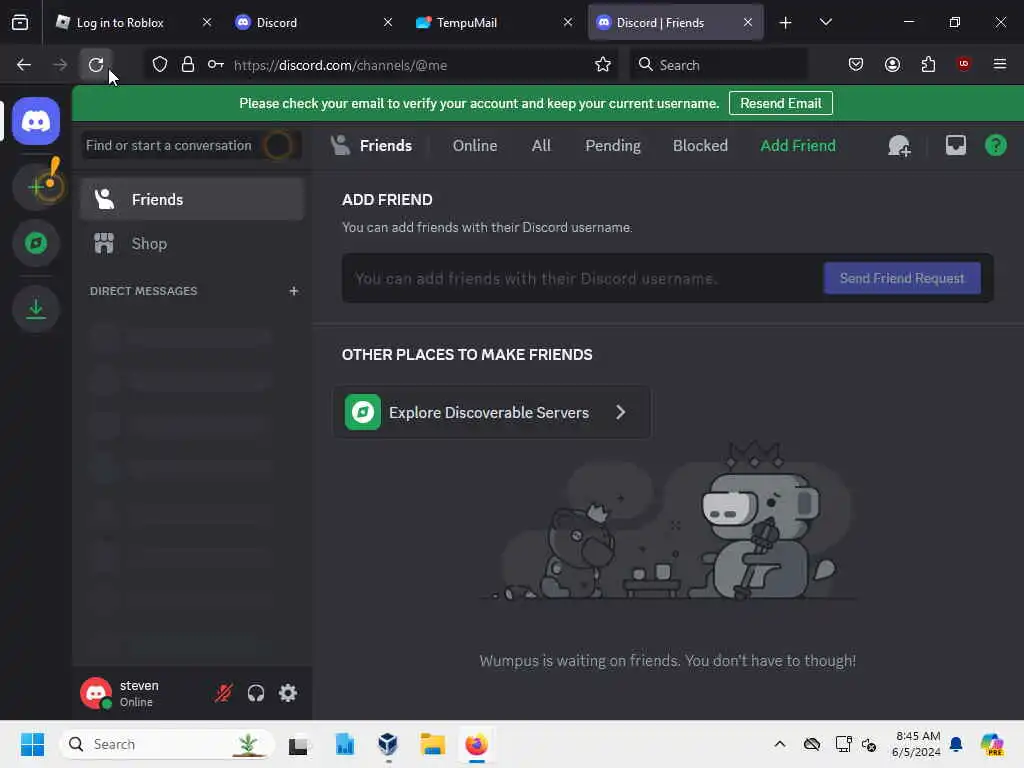This screenshot has height=768, width=1024.
Task: Expand list all tabs dropdown
Action: [825, 22]
